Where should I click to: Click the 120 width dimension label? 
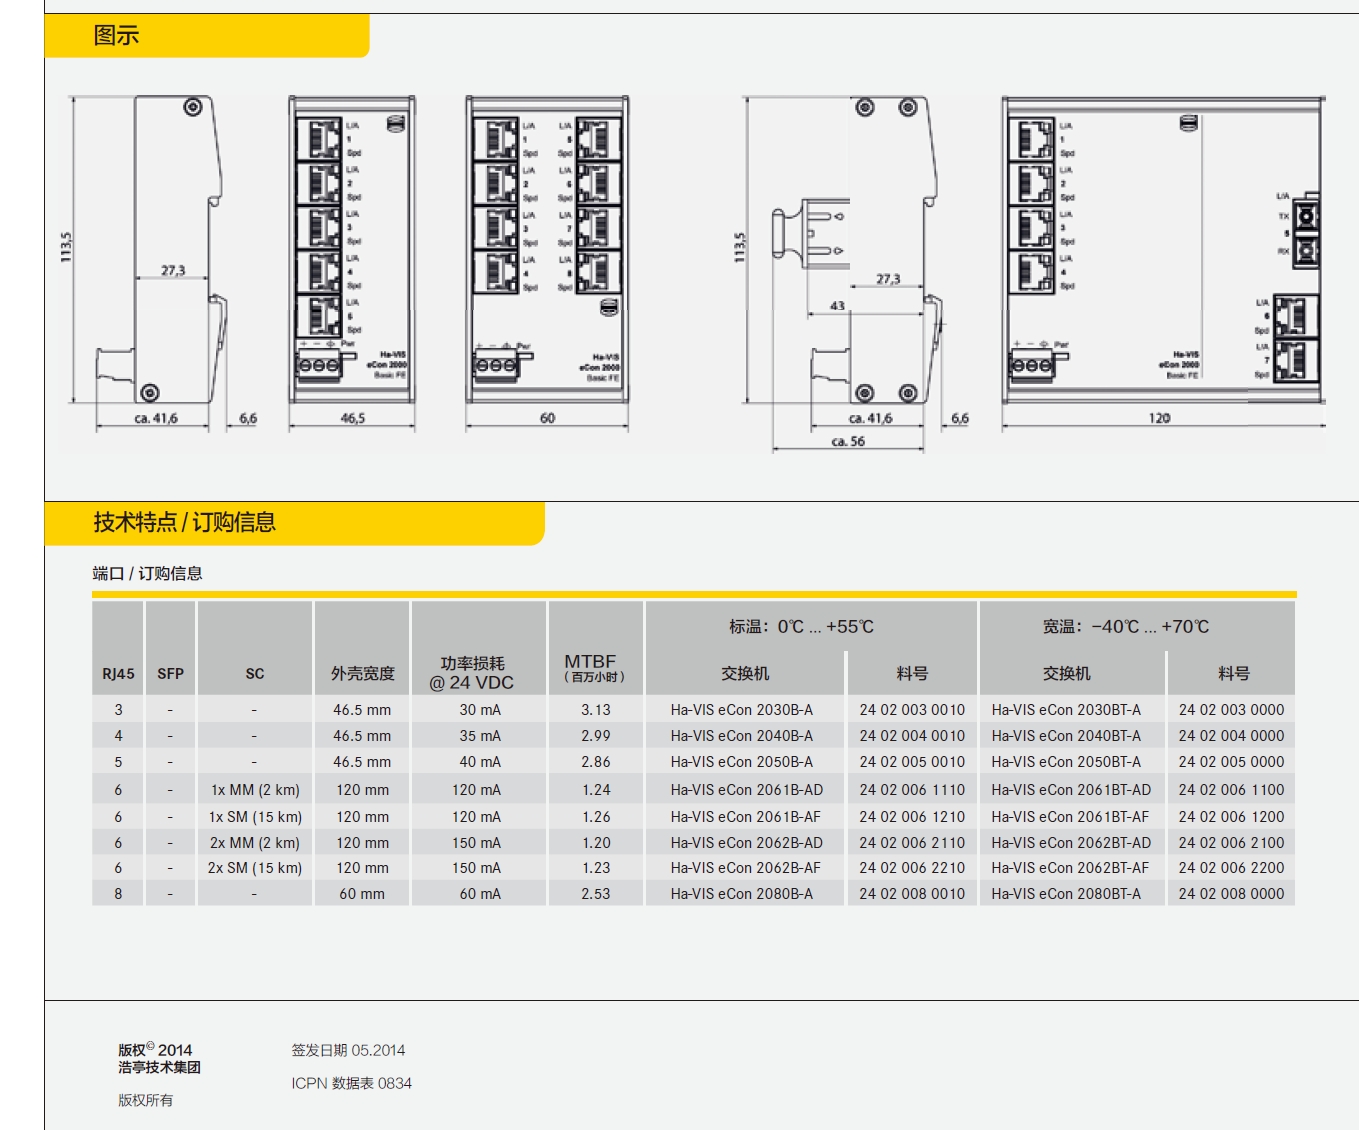pos(1159,418)
